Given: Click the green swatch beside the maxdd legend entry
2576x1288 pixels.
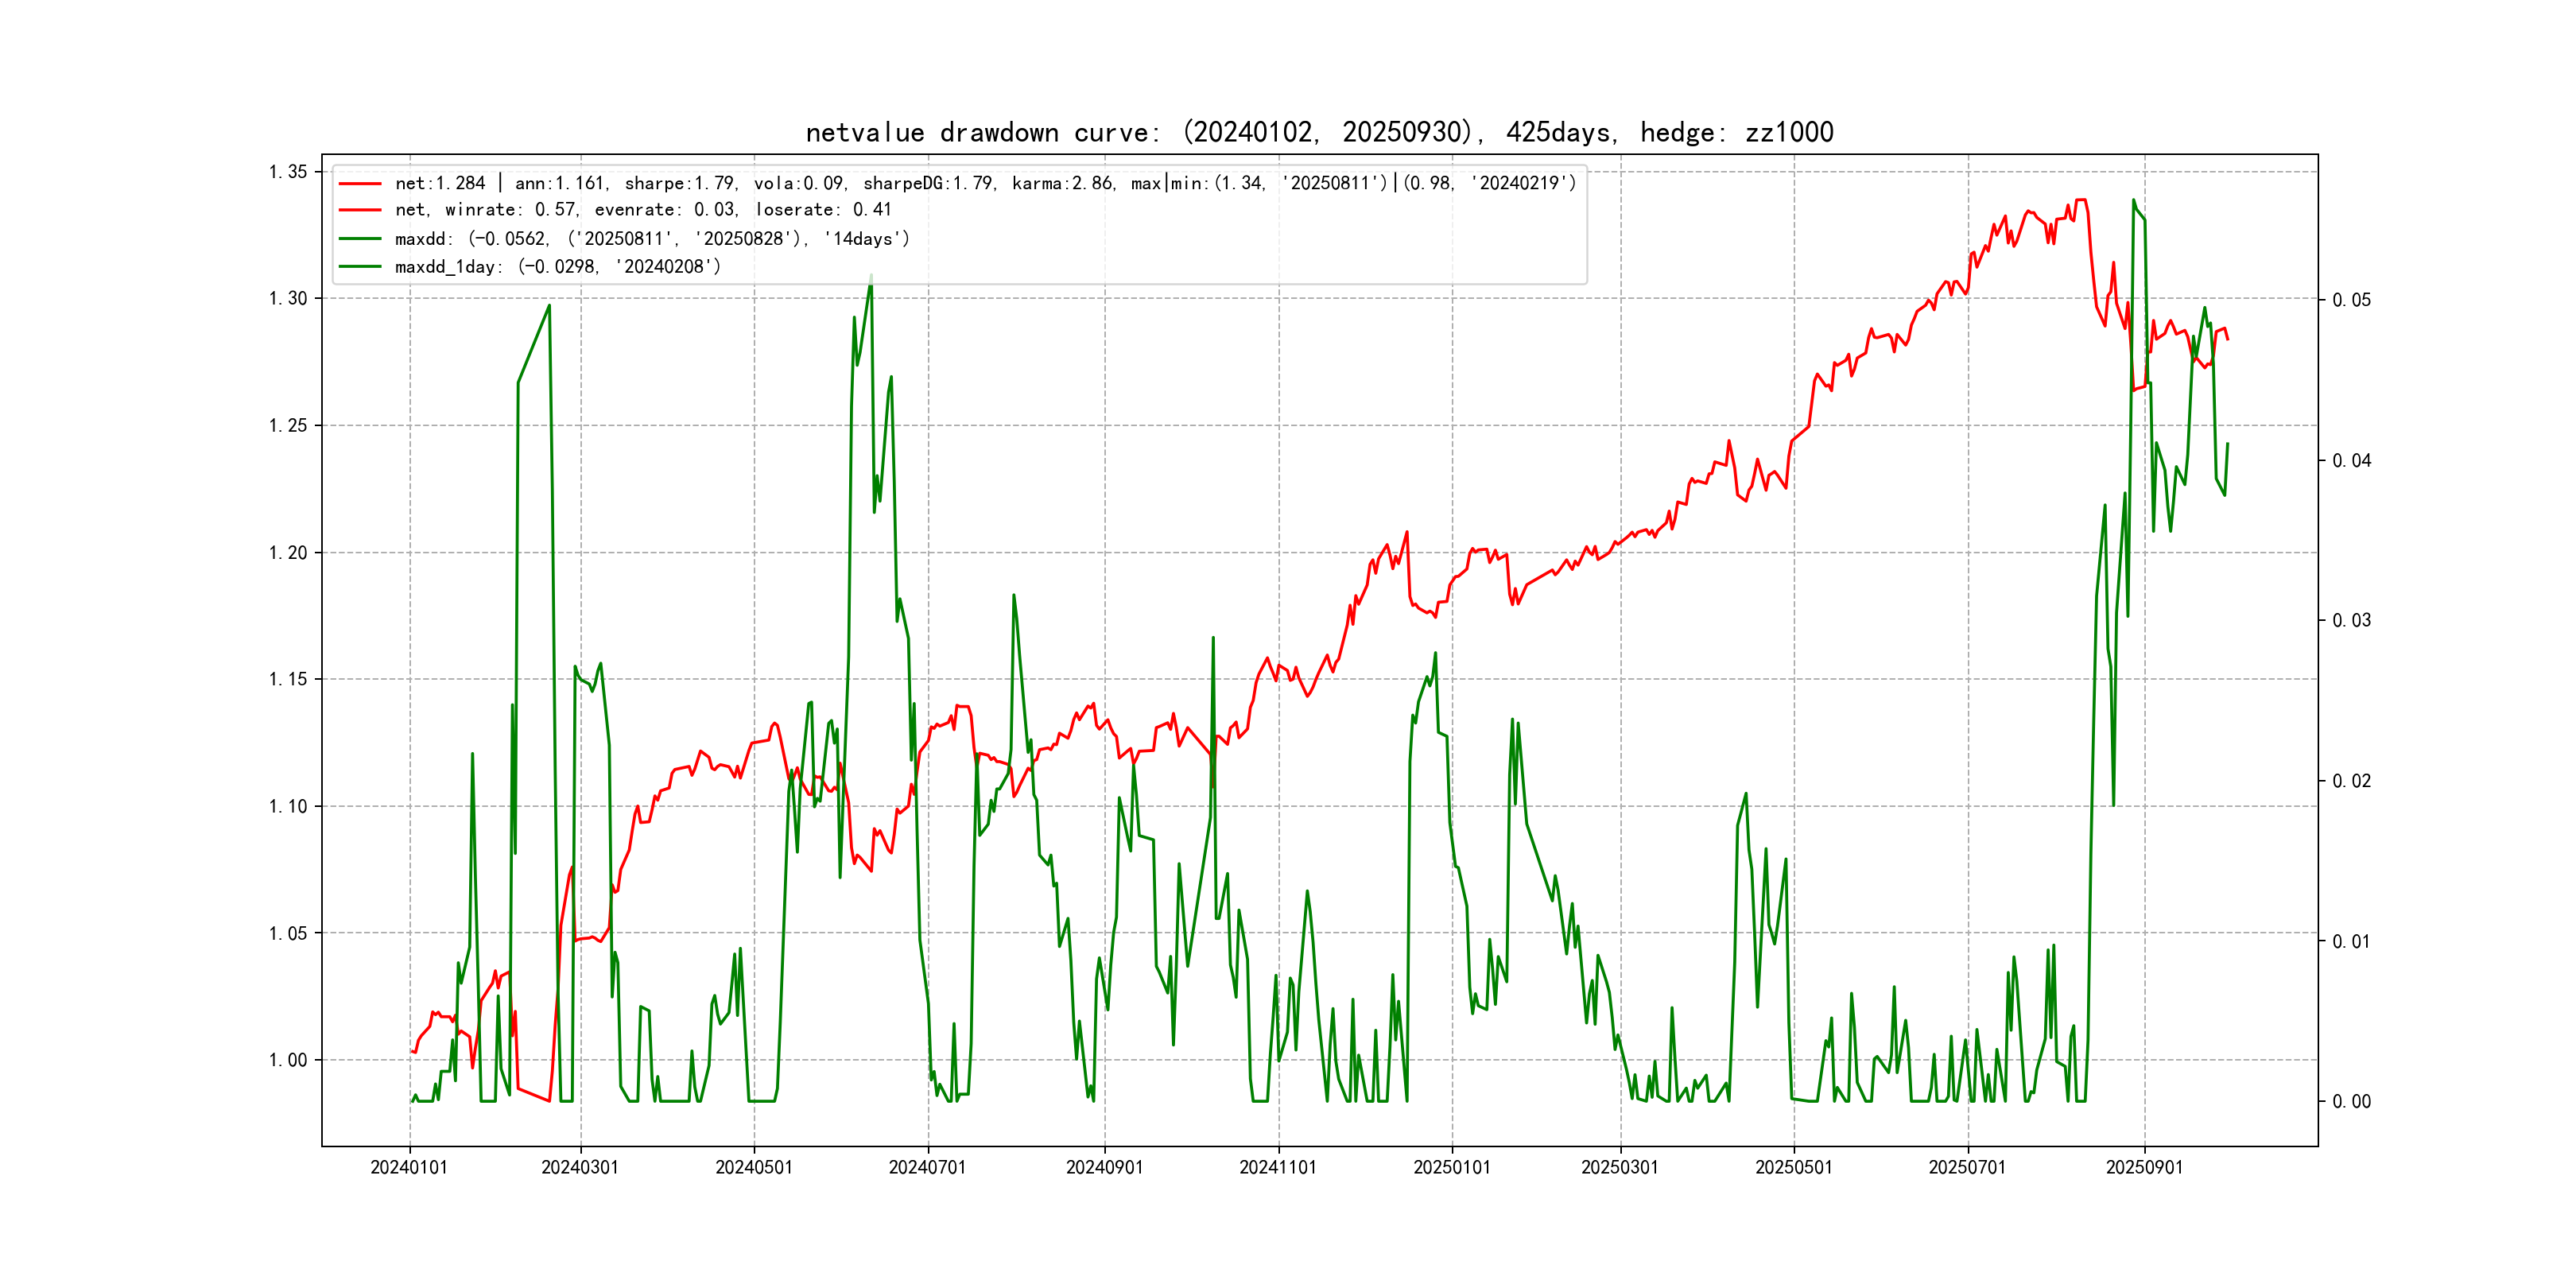Looking at the screenshot, I should 360,239.
